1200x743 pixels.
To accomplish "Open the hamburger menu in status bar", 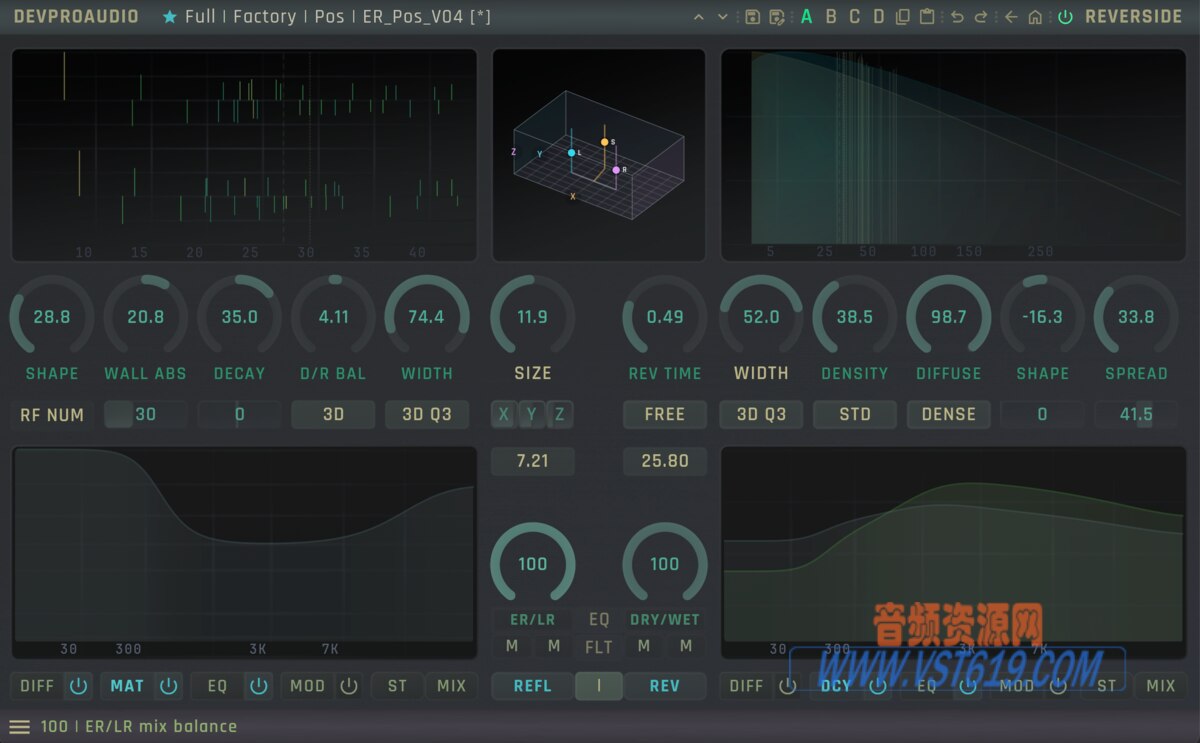I will coord(19,726).
